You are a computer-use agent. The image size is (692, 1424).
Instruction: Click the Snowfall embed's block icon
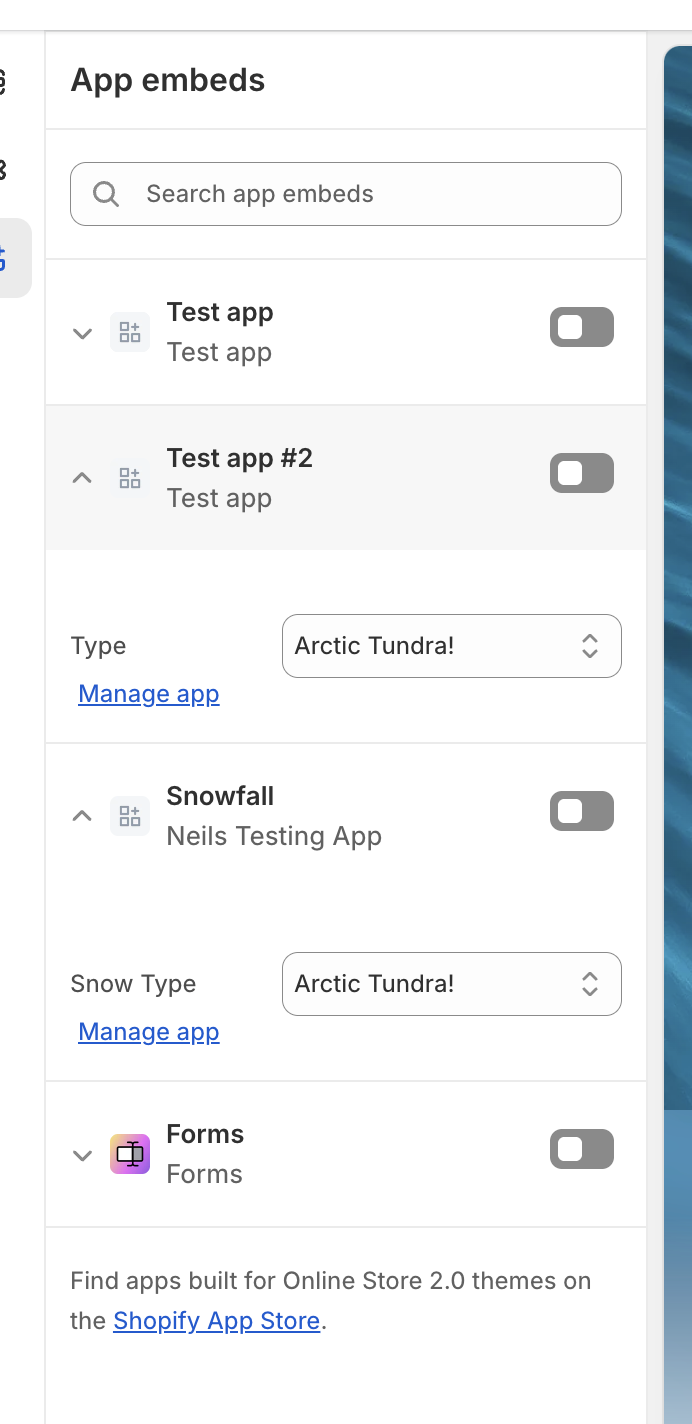coord(130,816)
